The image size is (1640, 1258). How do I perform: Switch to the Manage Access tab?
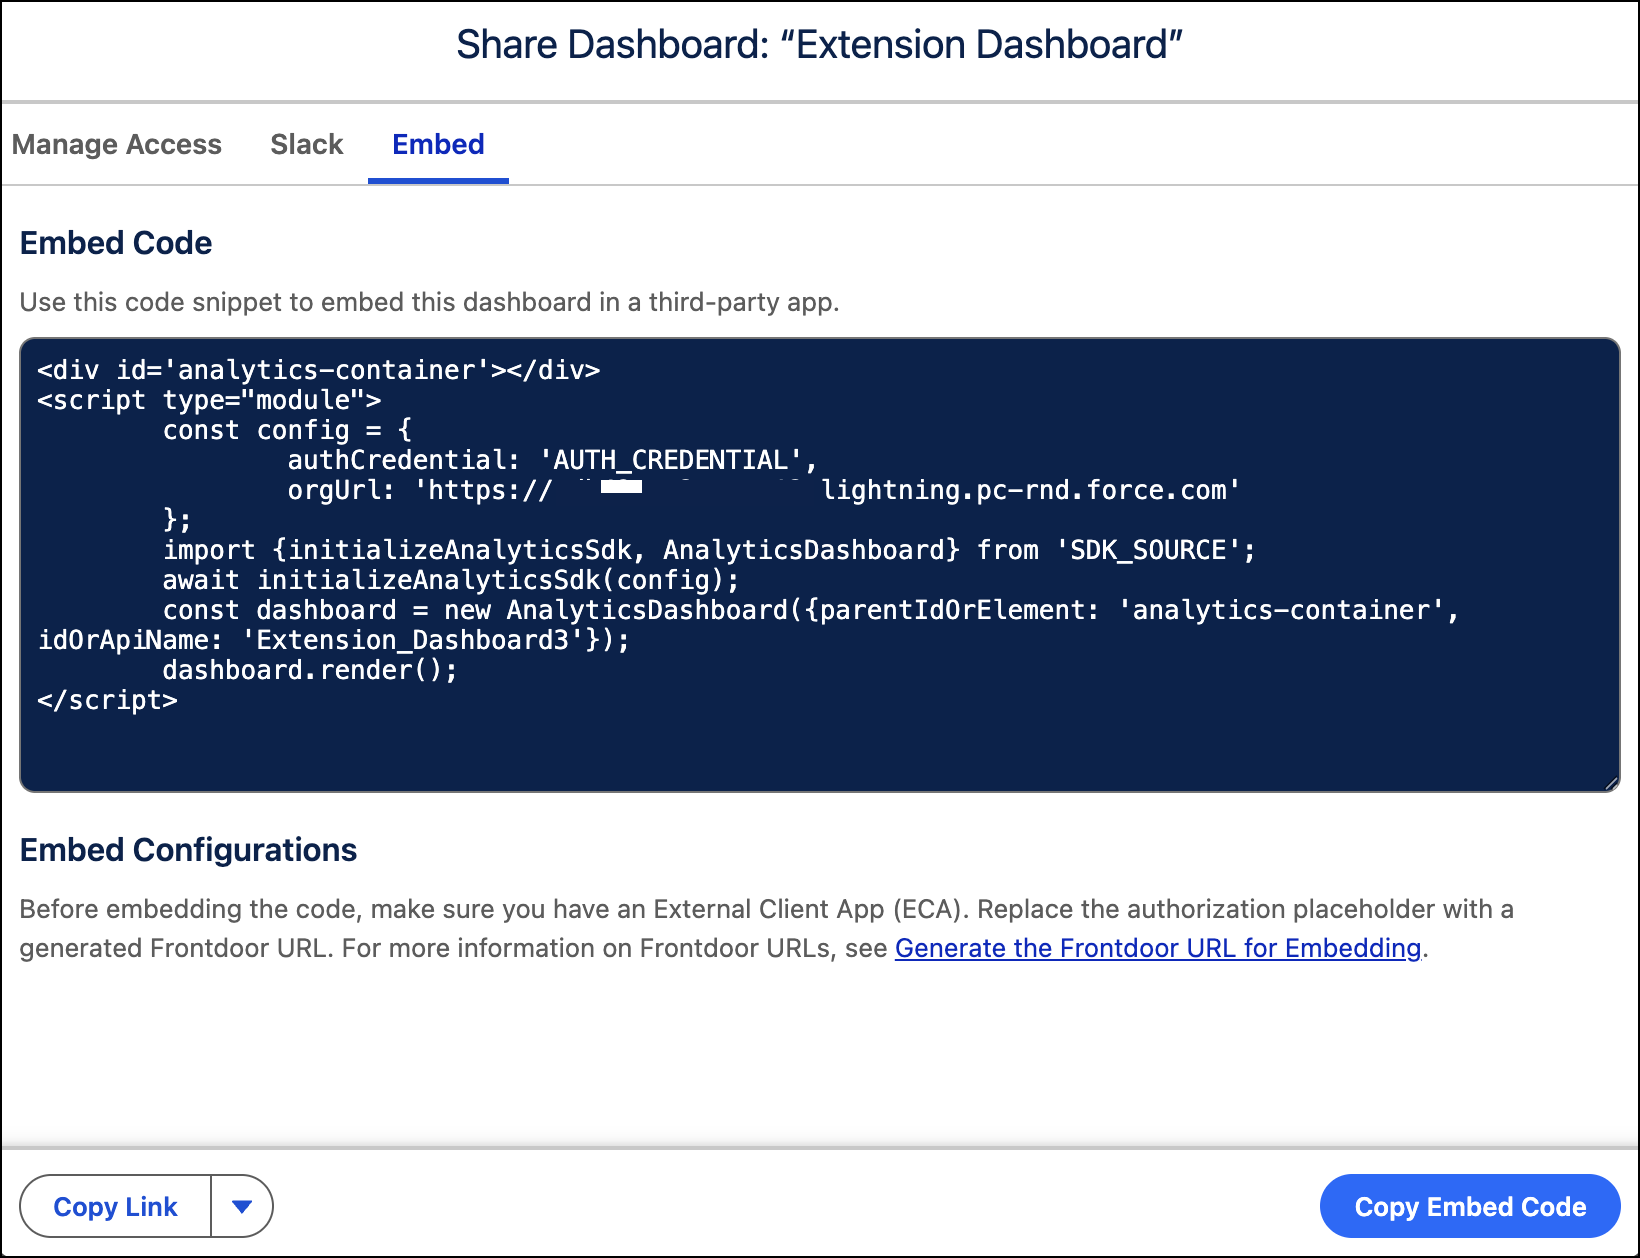[117, 145]
